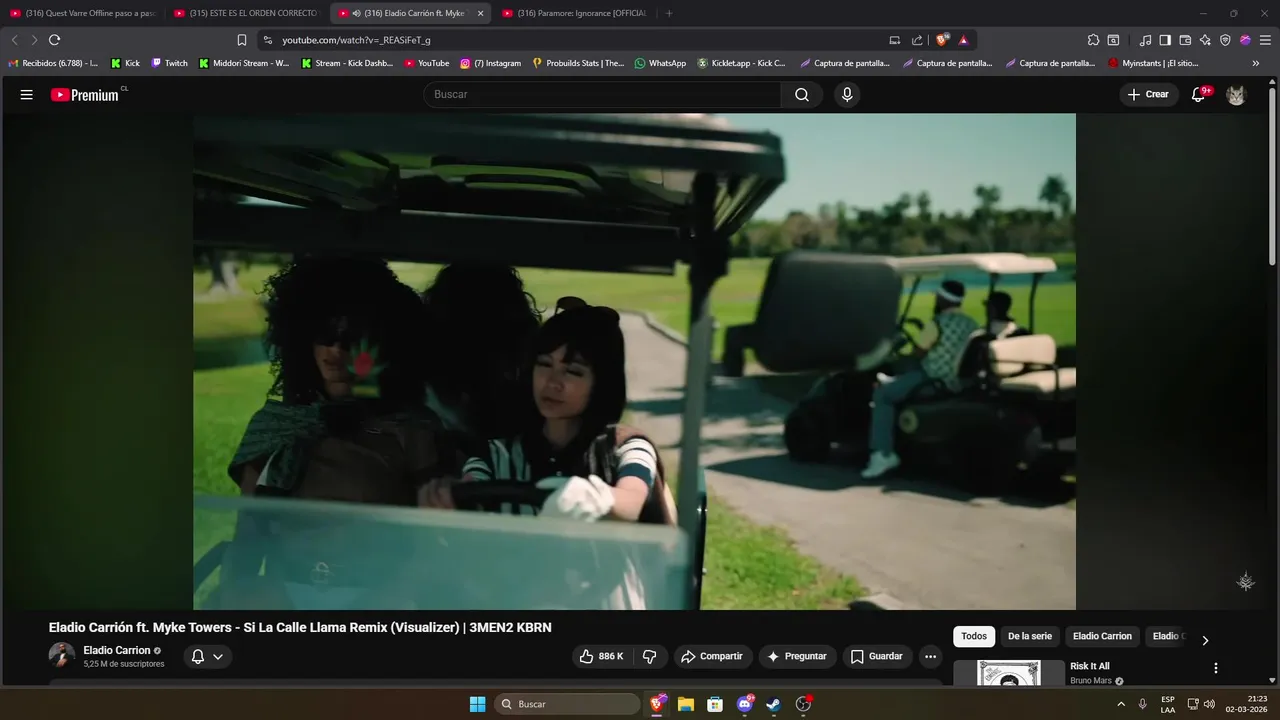Viewport: 1280px width, 720px height.
Task: Open WhatsApp bookmark
Action: pyautogui.click(x=660, y=63)
